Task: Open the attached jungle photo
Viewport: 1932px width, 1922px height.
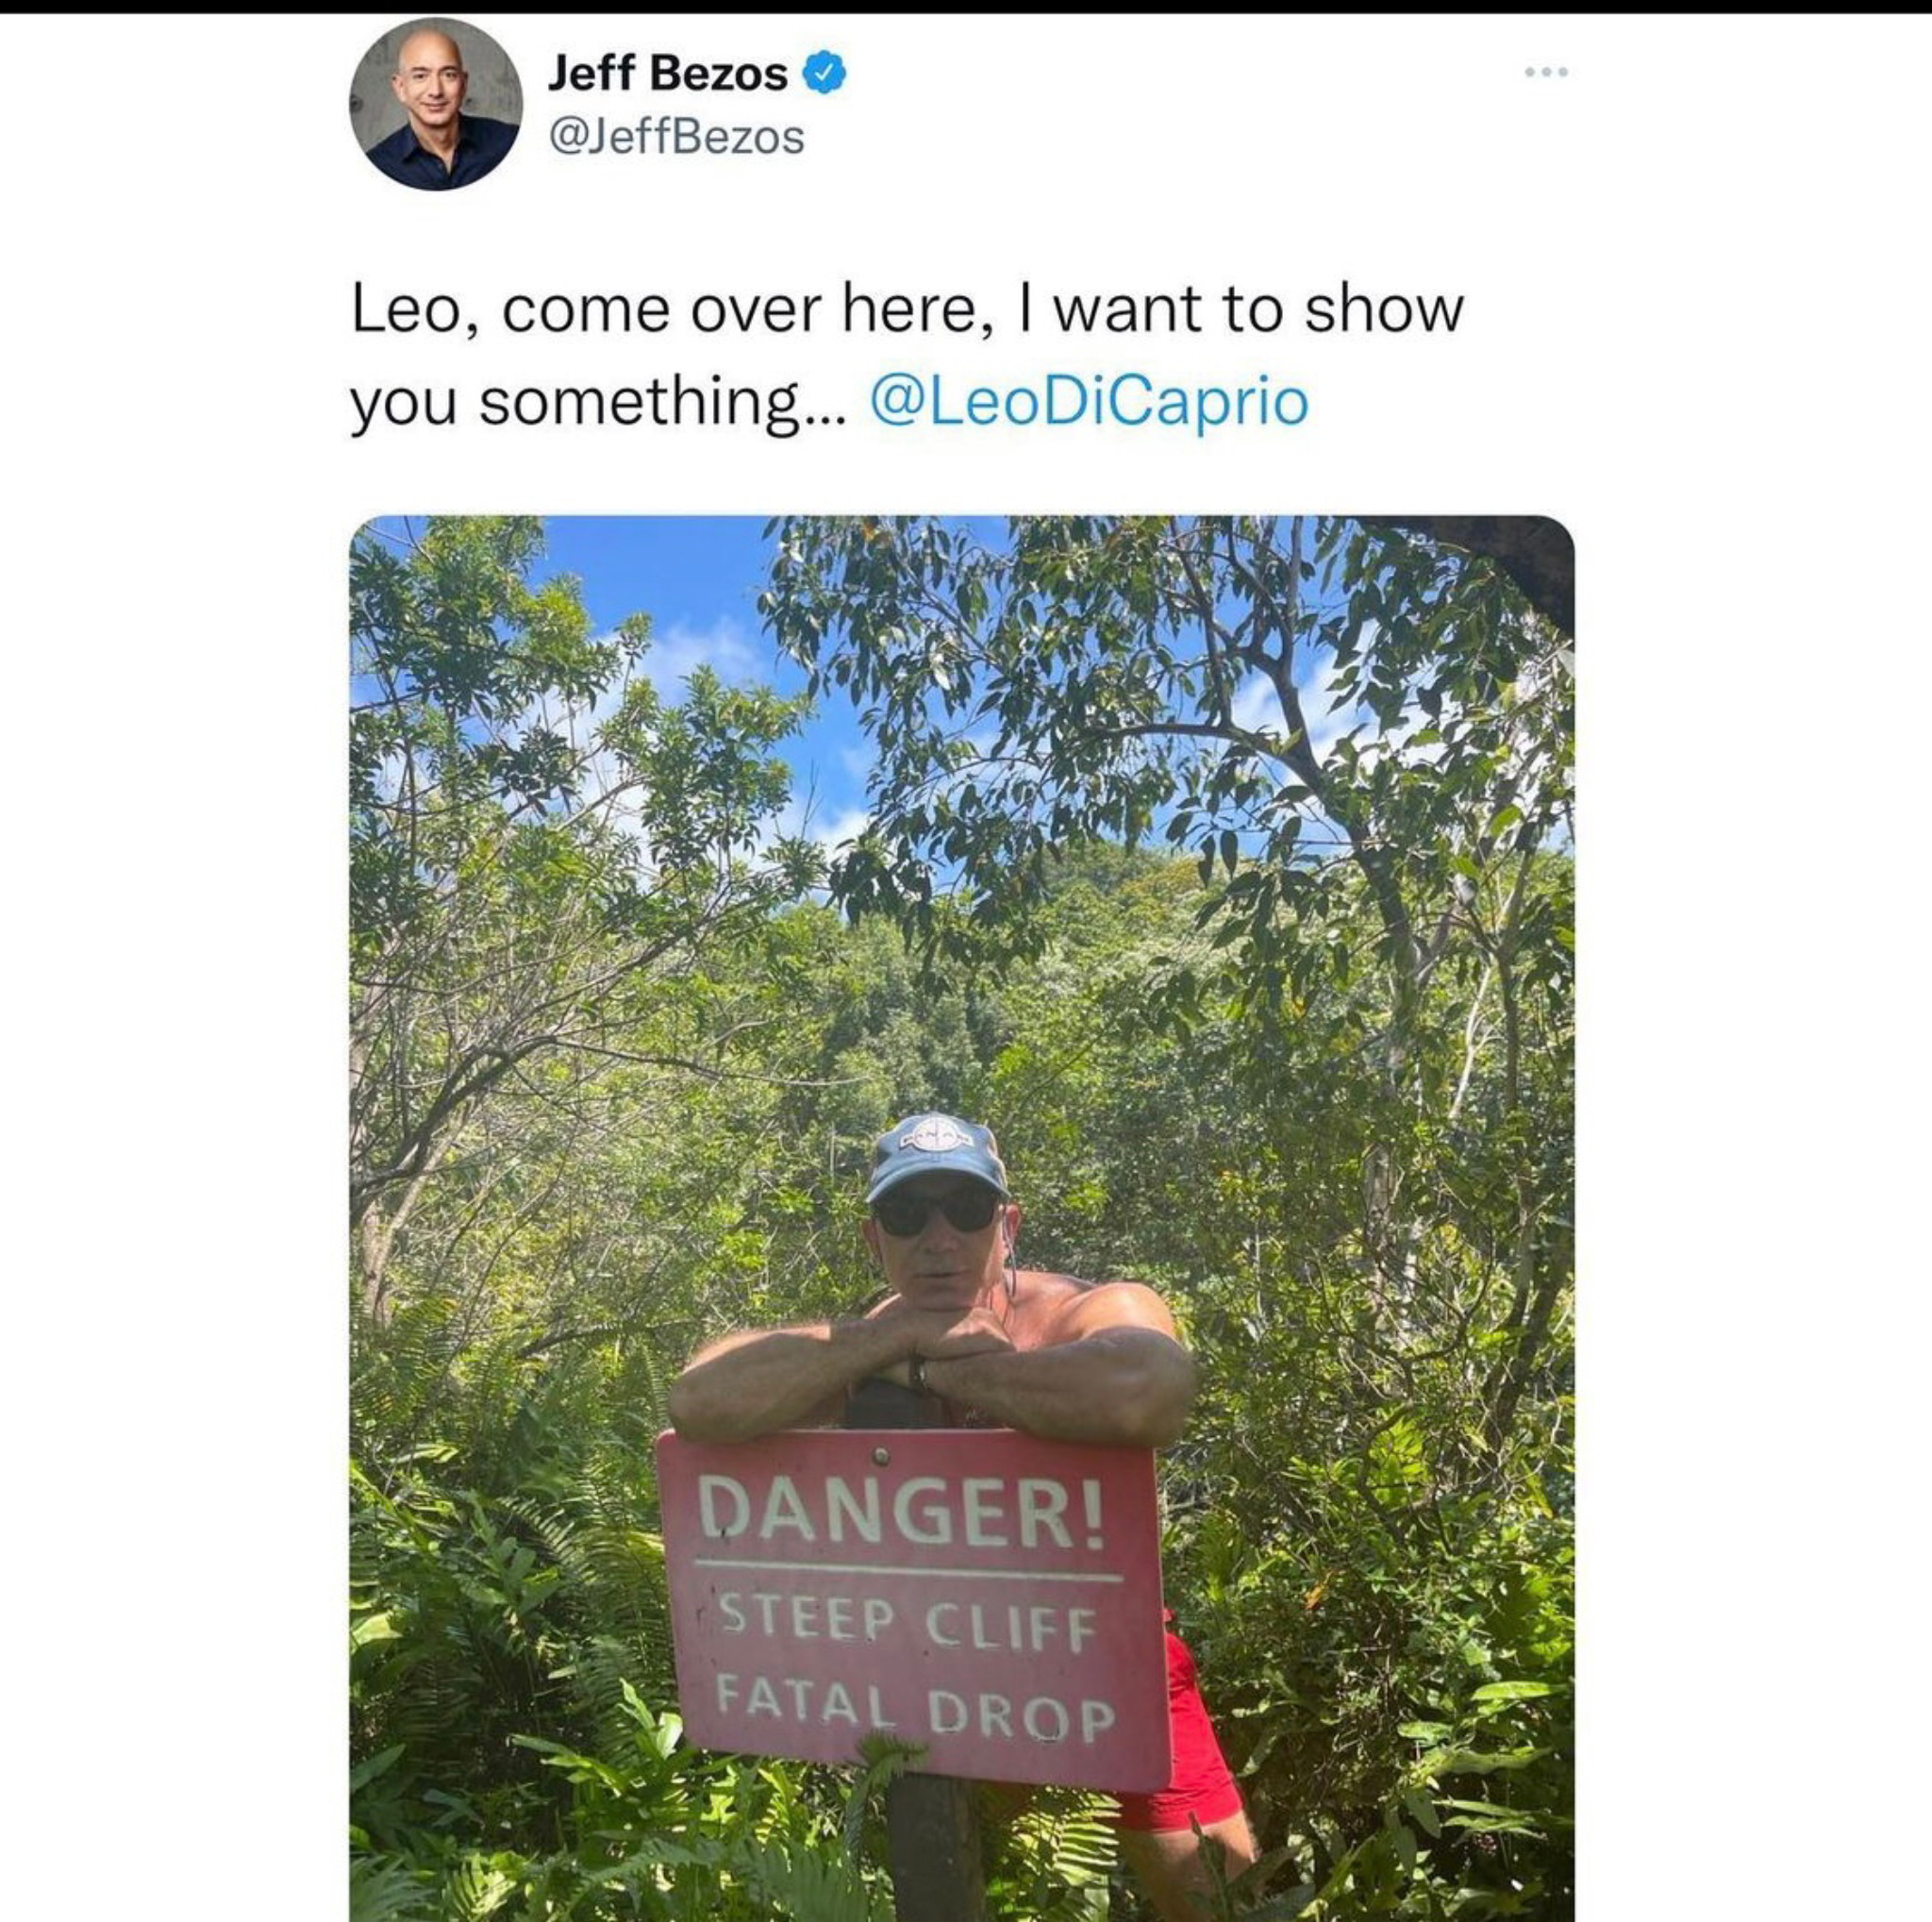Action: point(962,1218)
